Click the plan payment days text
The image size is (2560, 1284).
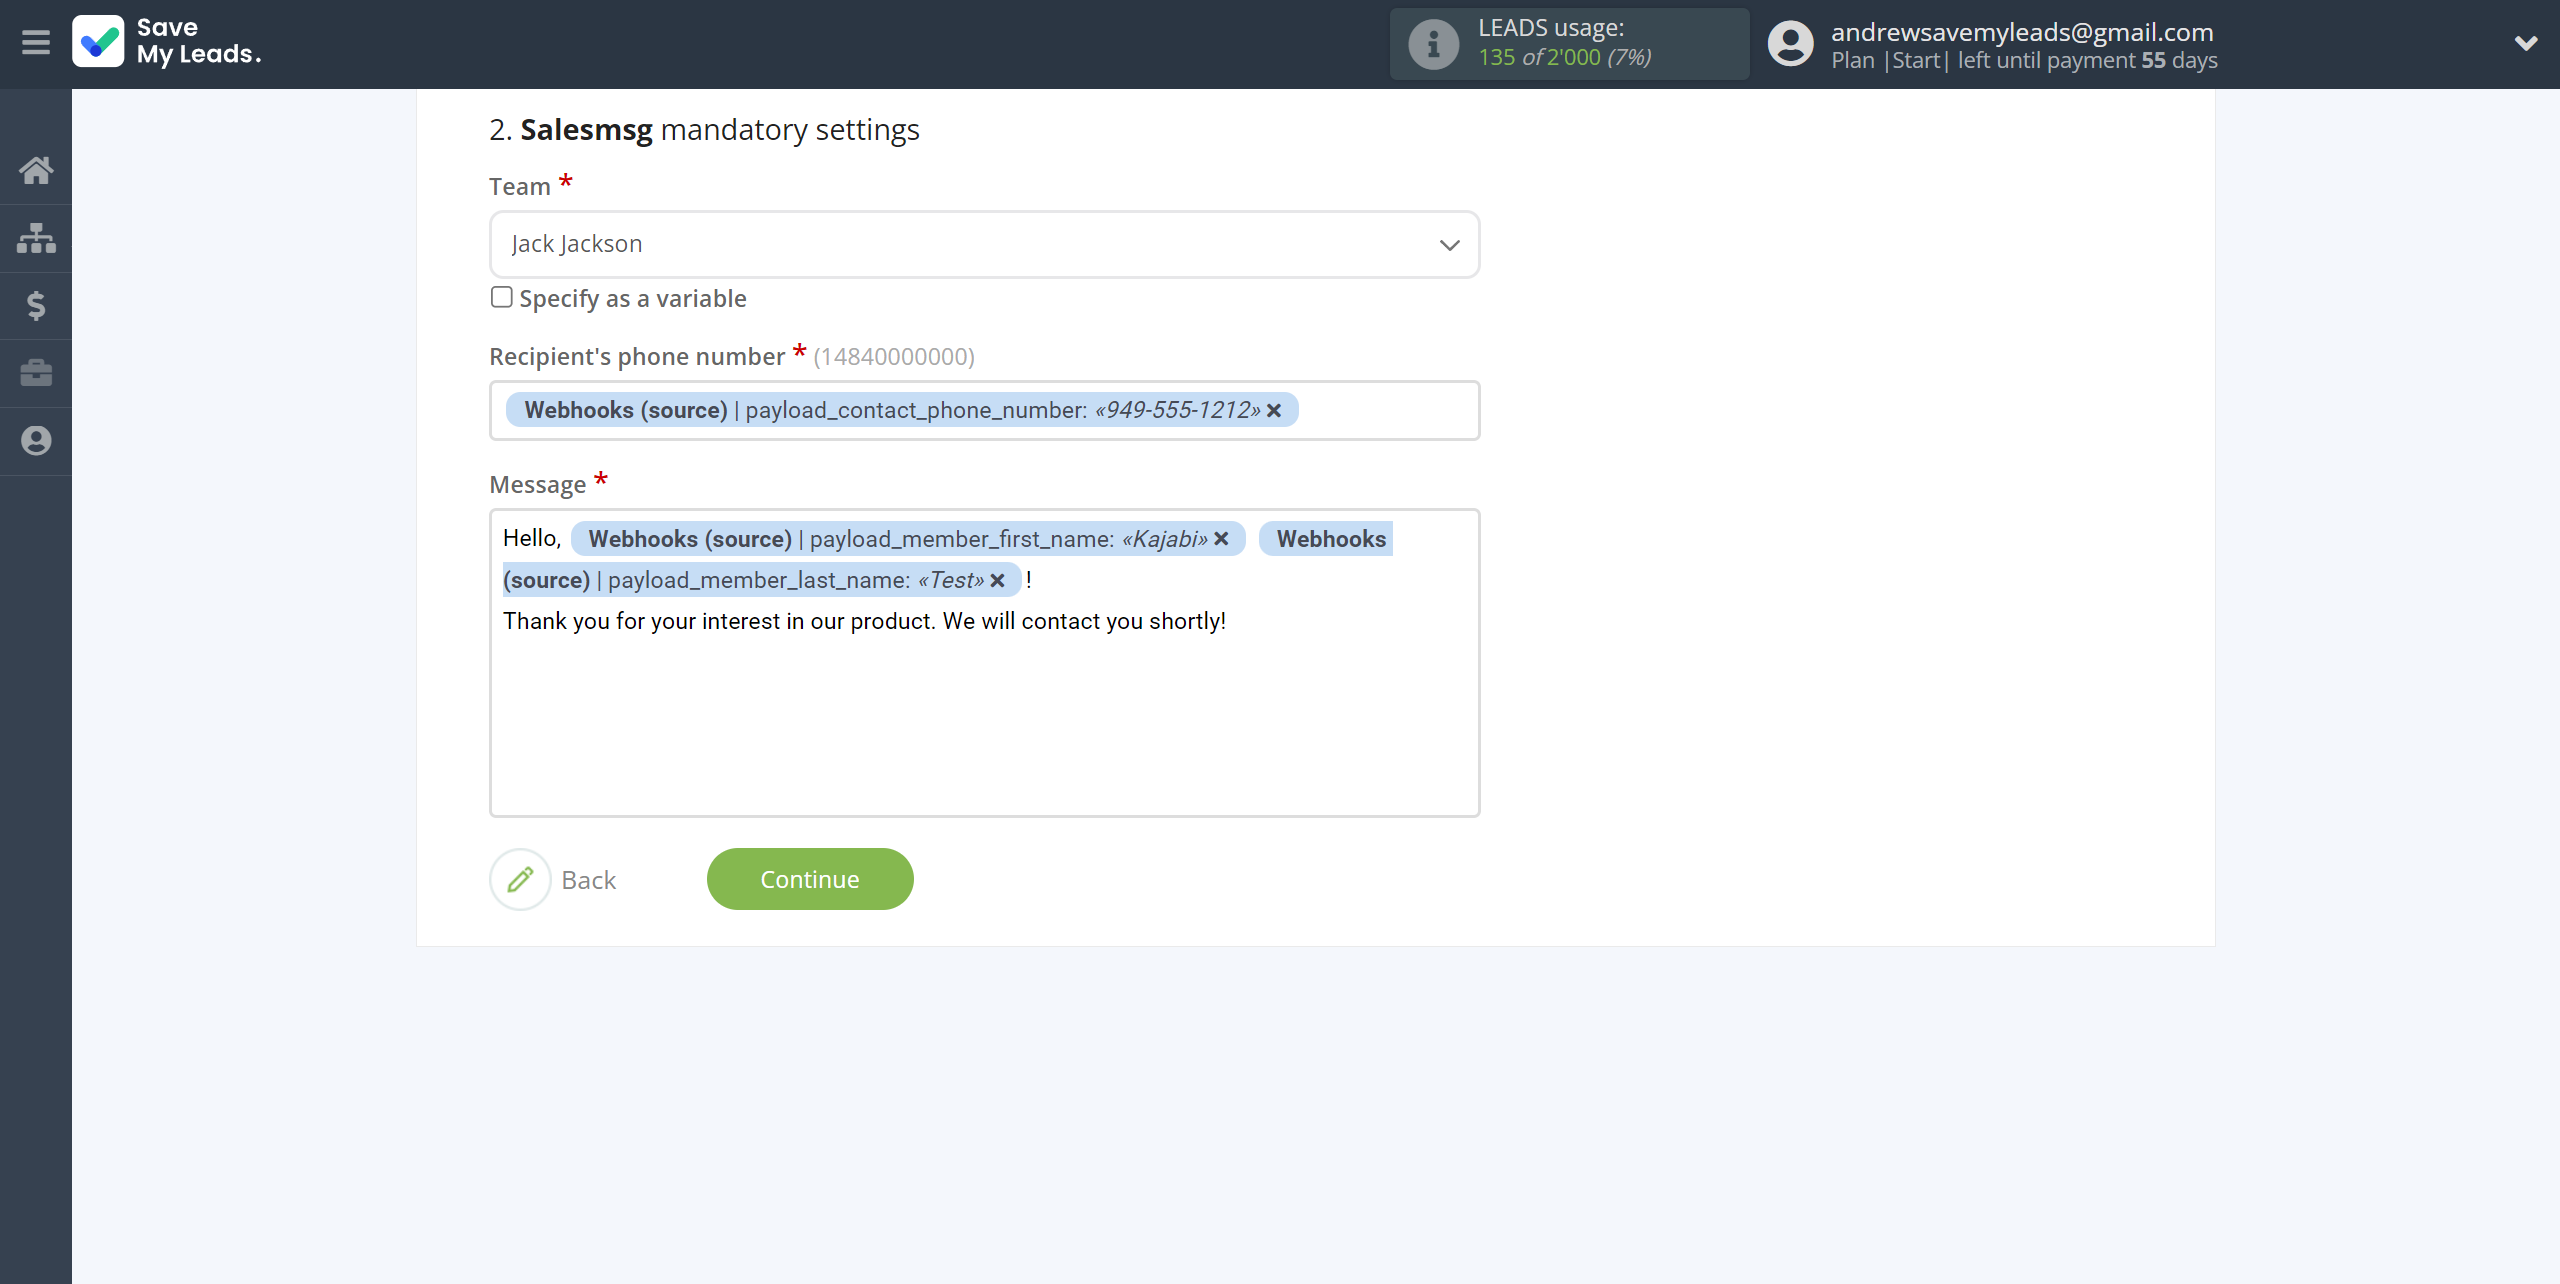click(2024, 60)
